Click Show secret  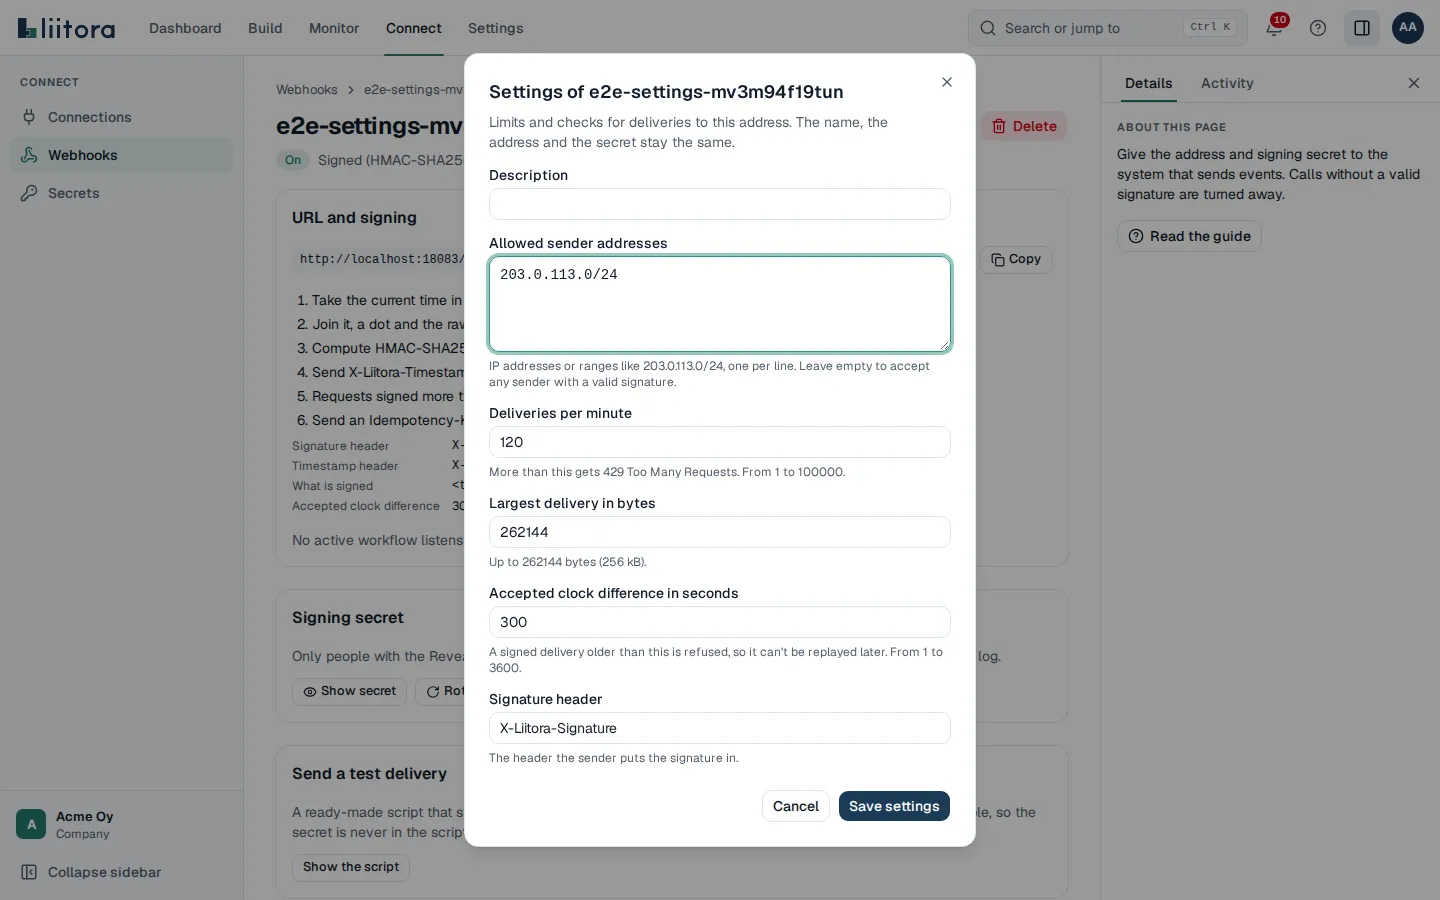(x=350, y=691)
